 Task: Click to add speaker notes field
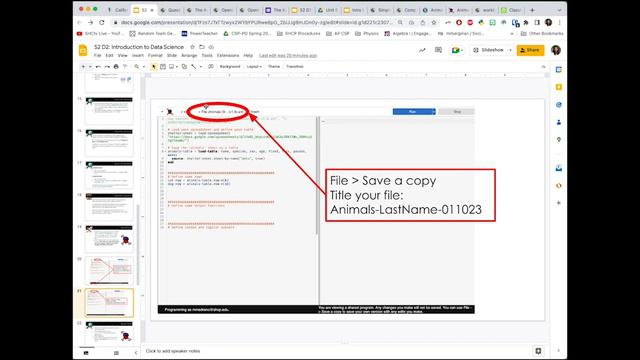tap(173, 351)
